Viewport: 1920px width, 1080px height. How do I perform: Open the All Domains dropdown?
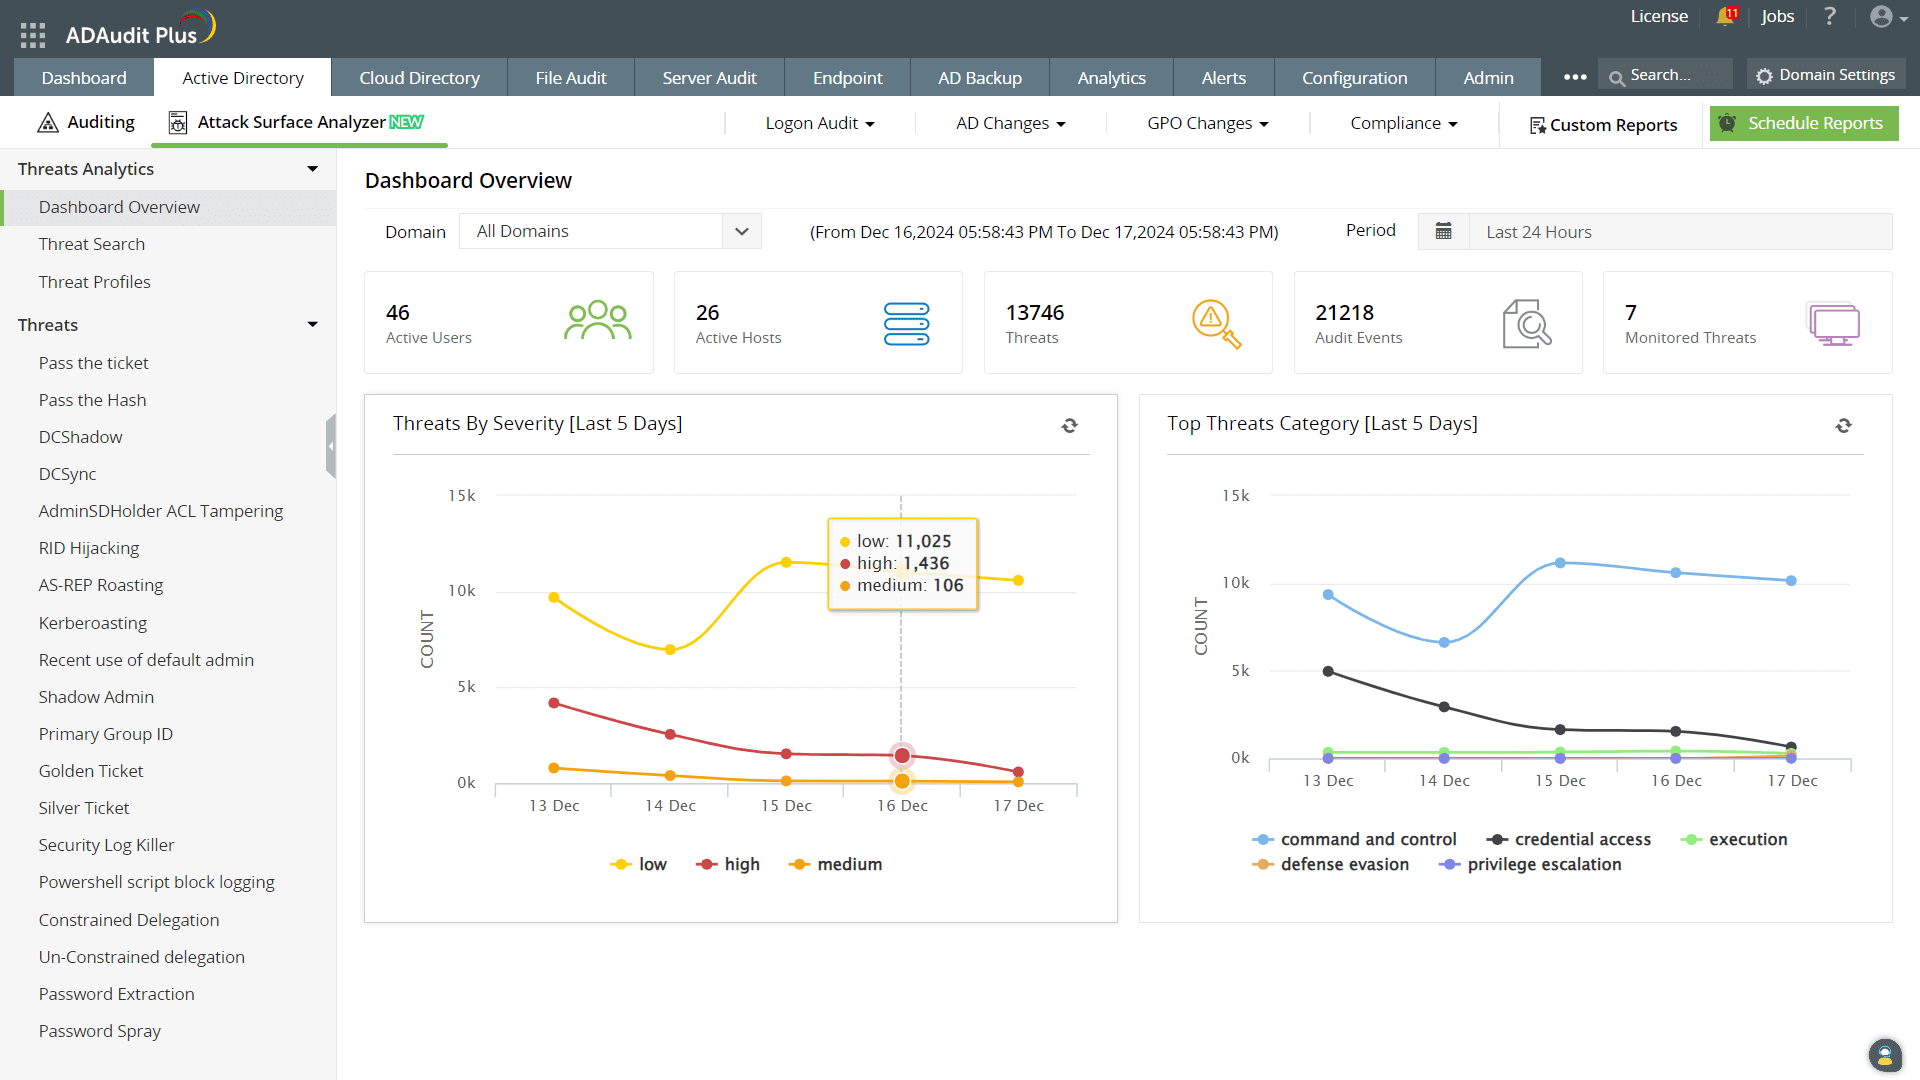pos(610,232)
